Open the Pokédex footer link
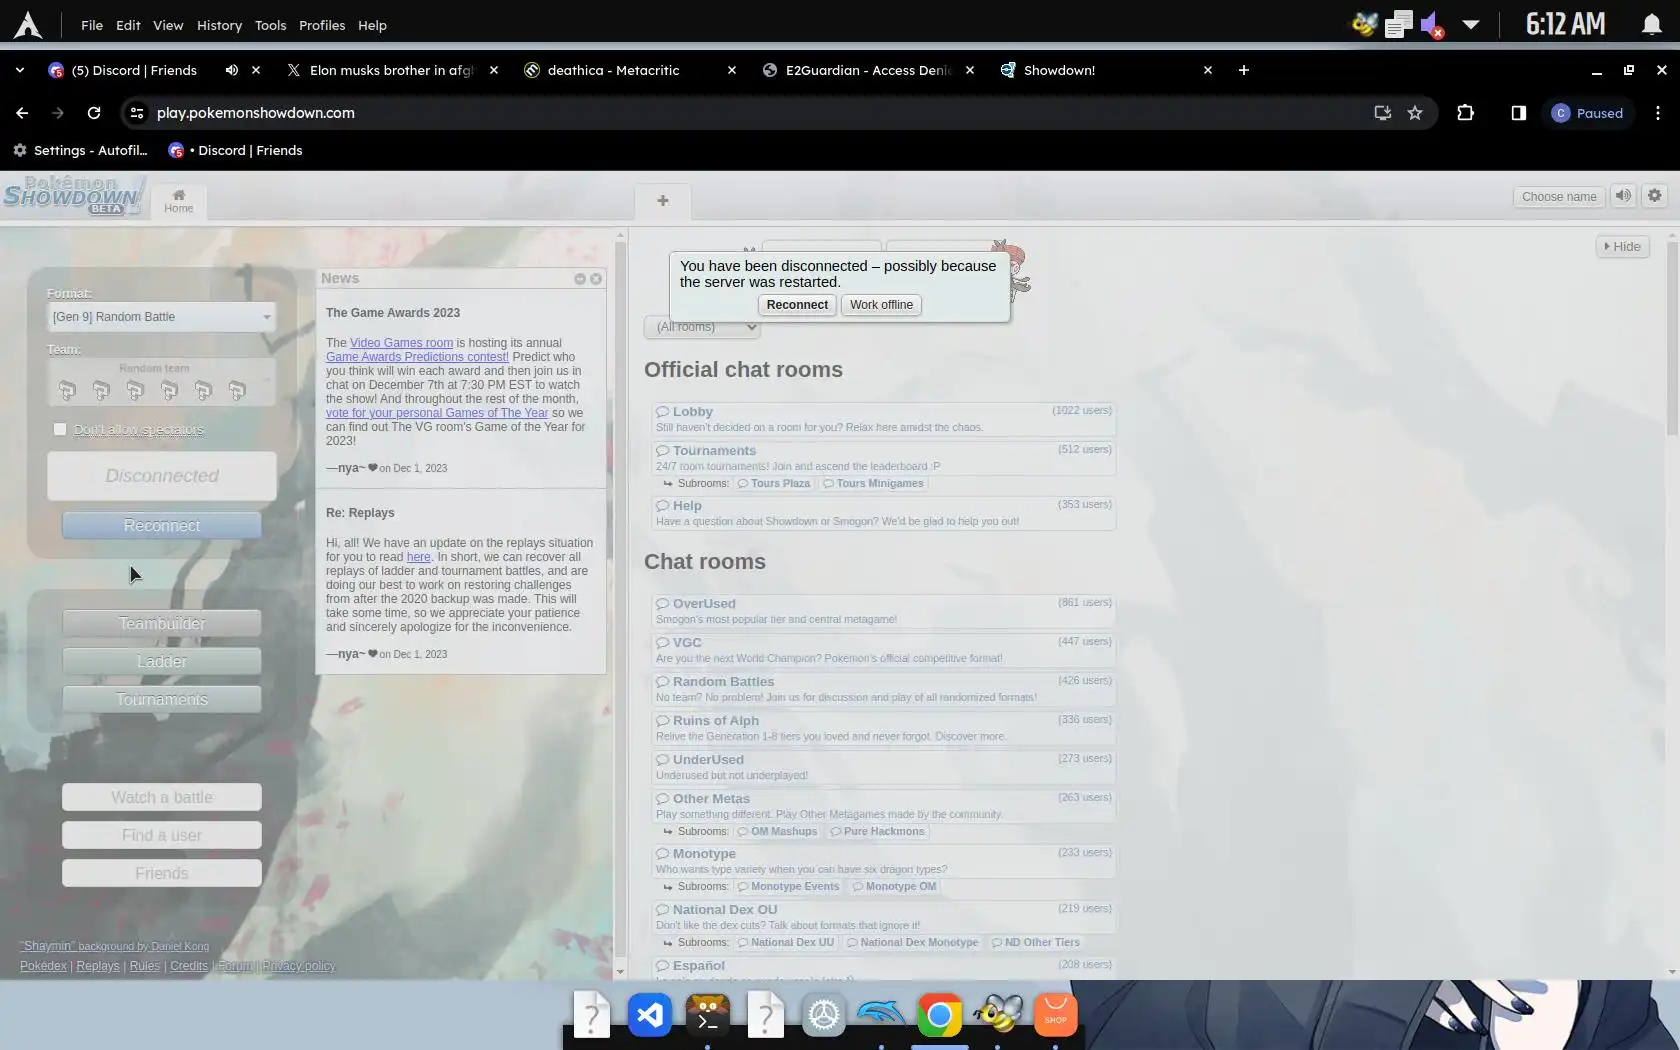This screenshot has width=1680, height=1050. tap(43, 966)
